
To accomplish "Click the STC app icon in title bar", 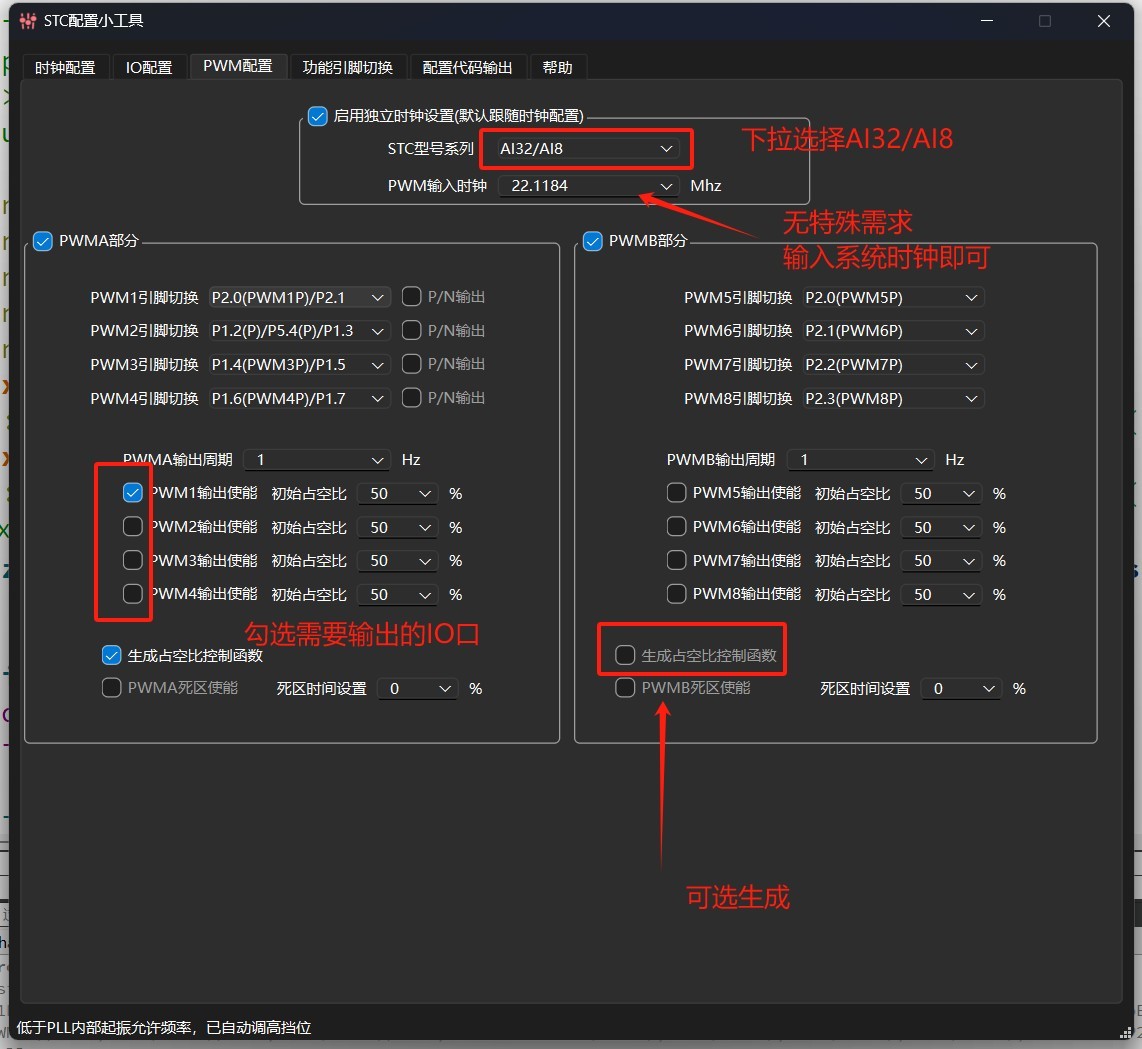I will pos(28,21).
